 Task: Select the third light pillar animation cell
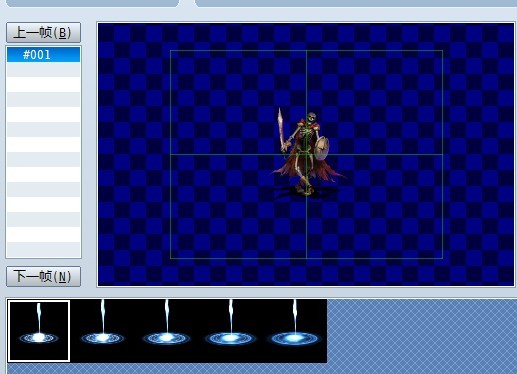(x=166, y=331)
